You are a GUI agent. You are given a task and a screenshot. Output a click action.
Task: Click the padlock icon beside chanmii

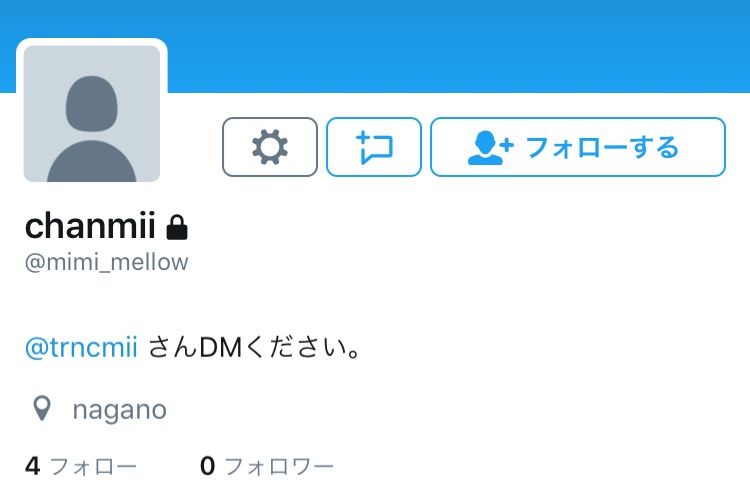(177, 227)
